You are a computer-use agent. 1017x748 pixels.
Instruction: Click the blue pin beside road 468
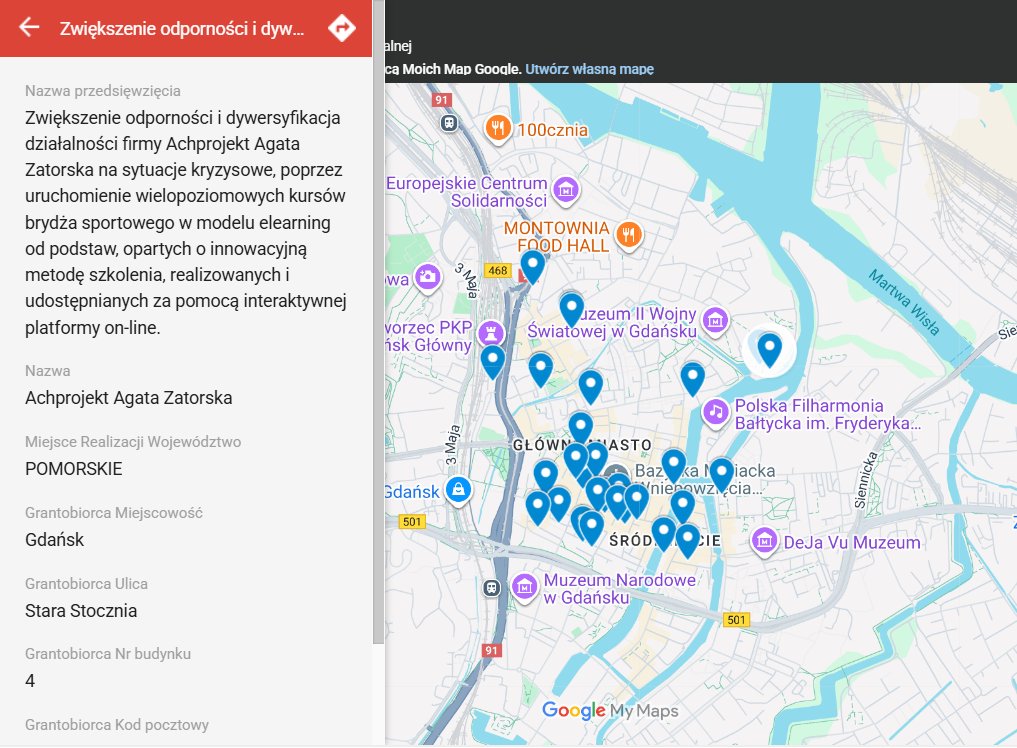click(532, 267)
